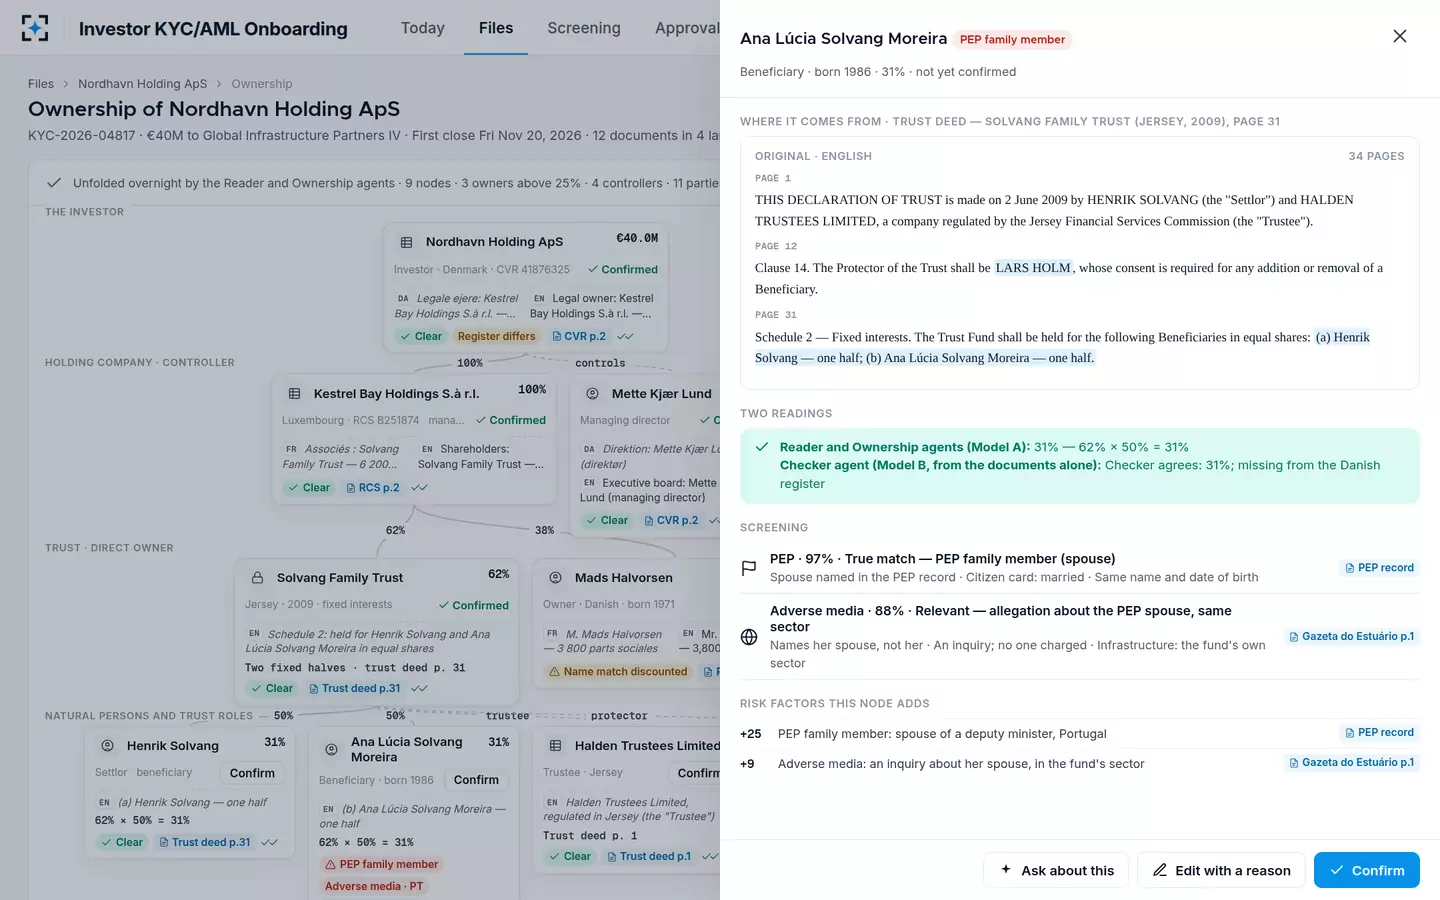1440x900 pixels.
Task: Switch to the Today tab
Action: (422, 28)
